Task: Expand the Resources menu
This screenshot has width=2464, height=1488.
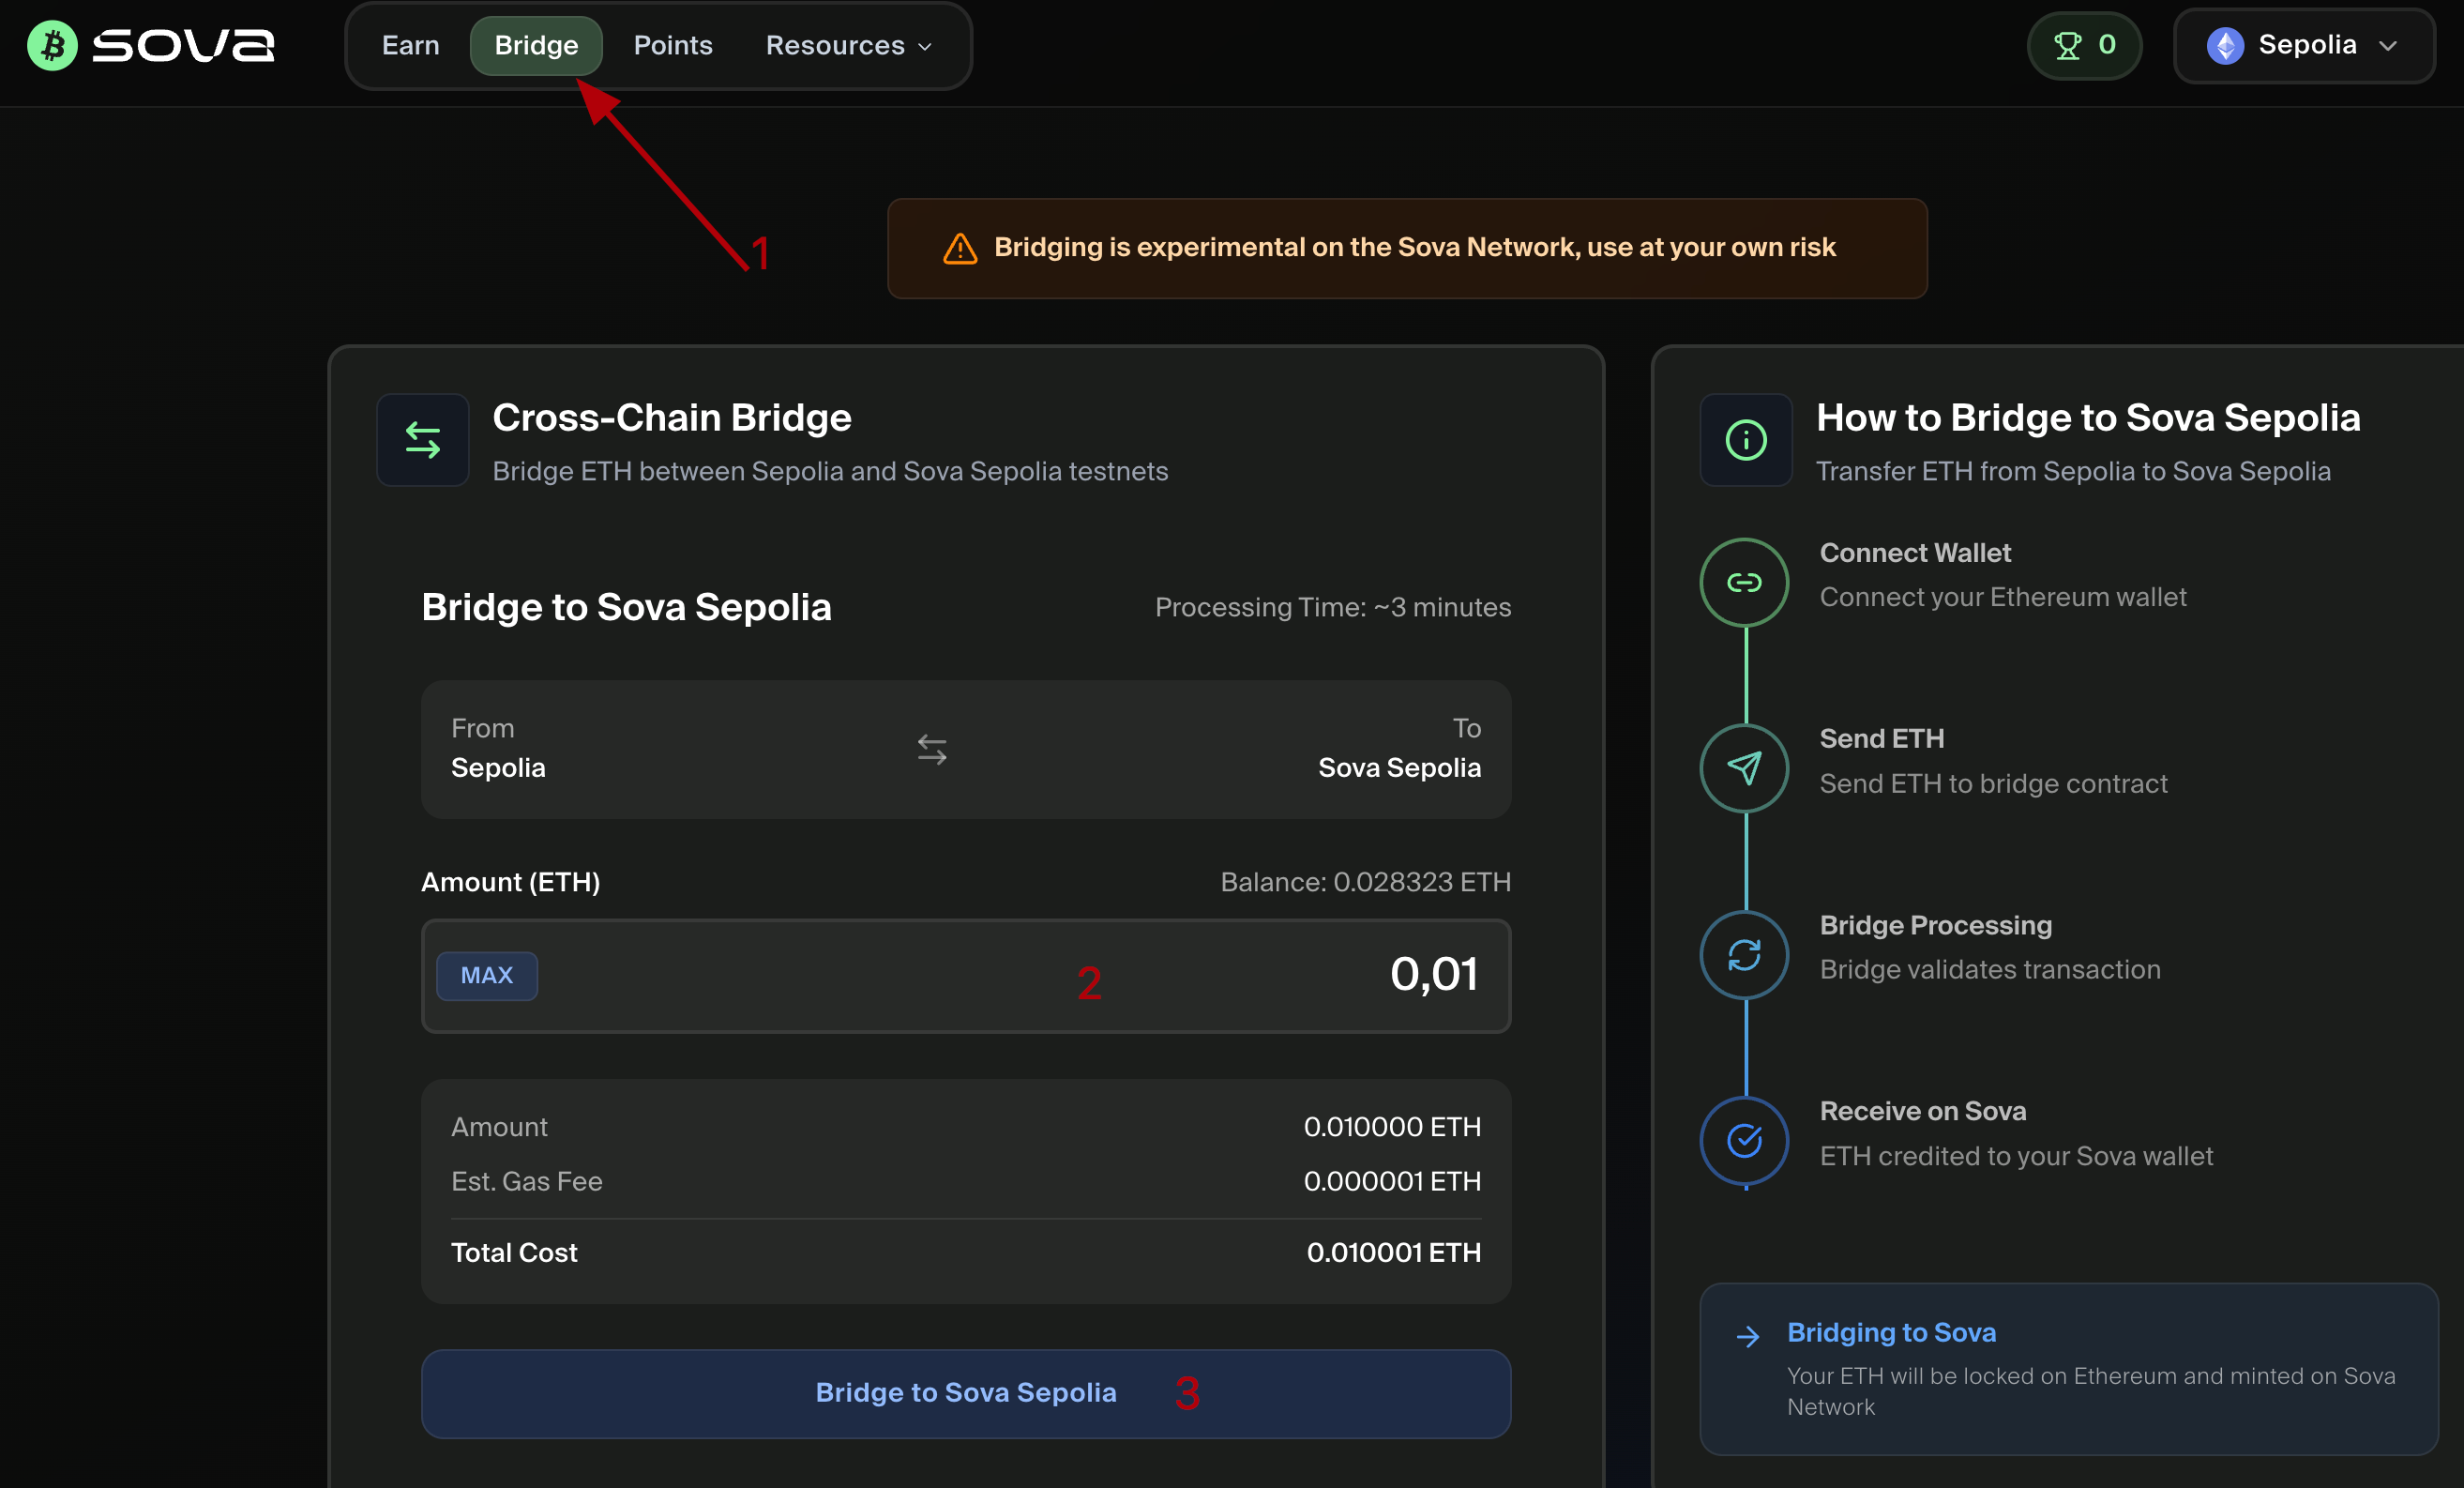Action: [848, 46]
